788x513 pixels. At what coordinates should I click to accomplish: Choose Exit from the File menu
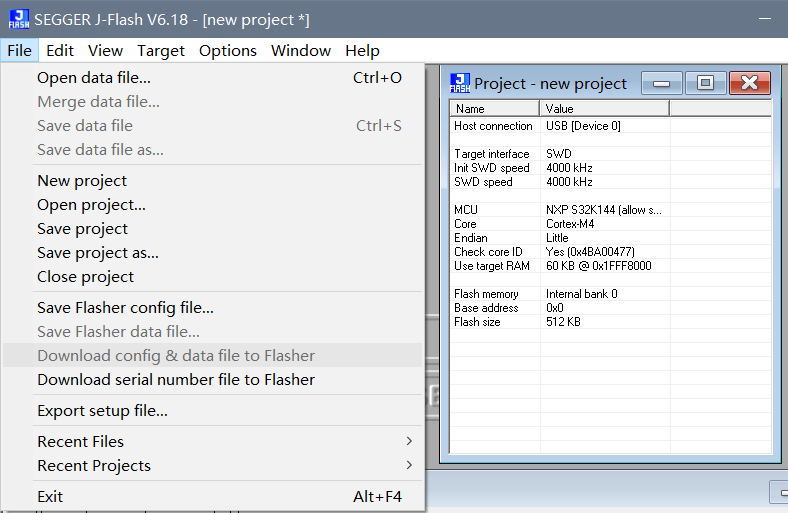pyautogui.click(x=212, y=497)
